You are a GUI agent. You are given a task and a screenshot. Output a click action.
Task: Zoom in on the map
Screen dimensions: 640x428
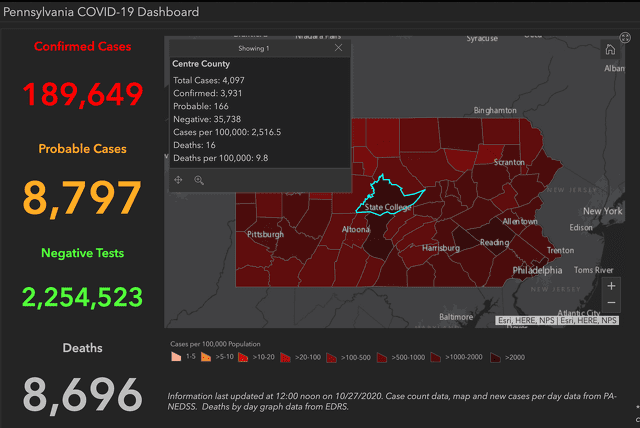(x=612, y=285)
